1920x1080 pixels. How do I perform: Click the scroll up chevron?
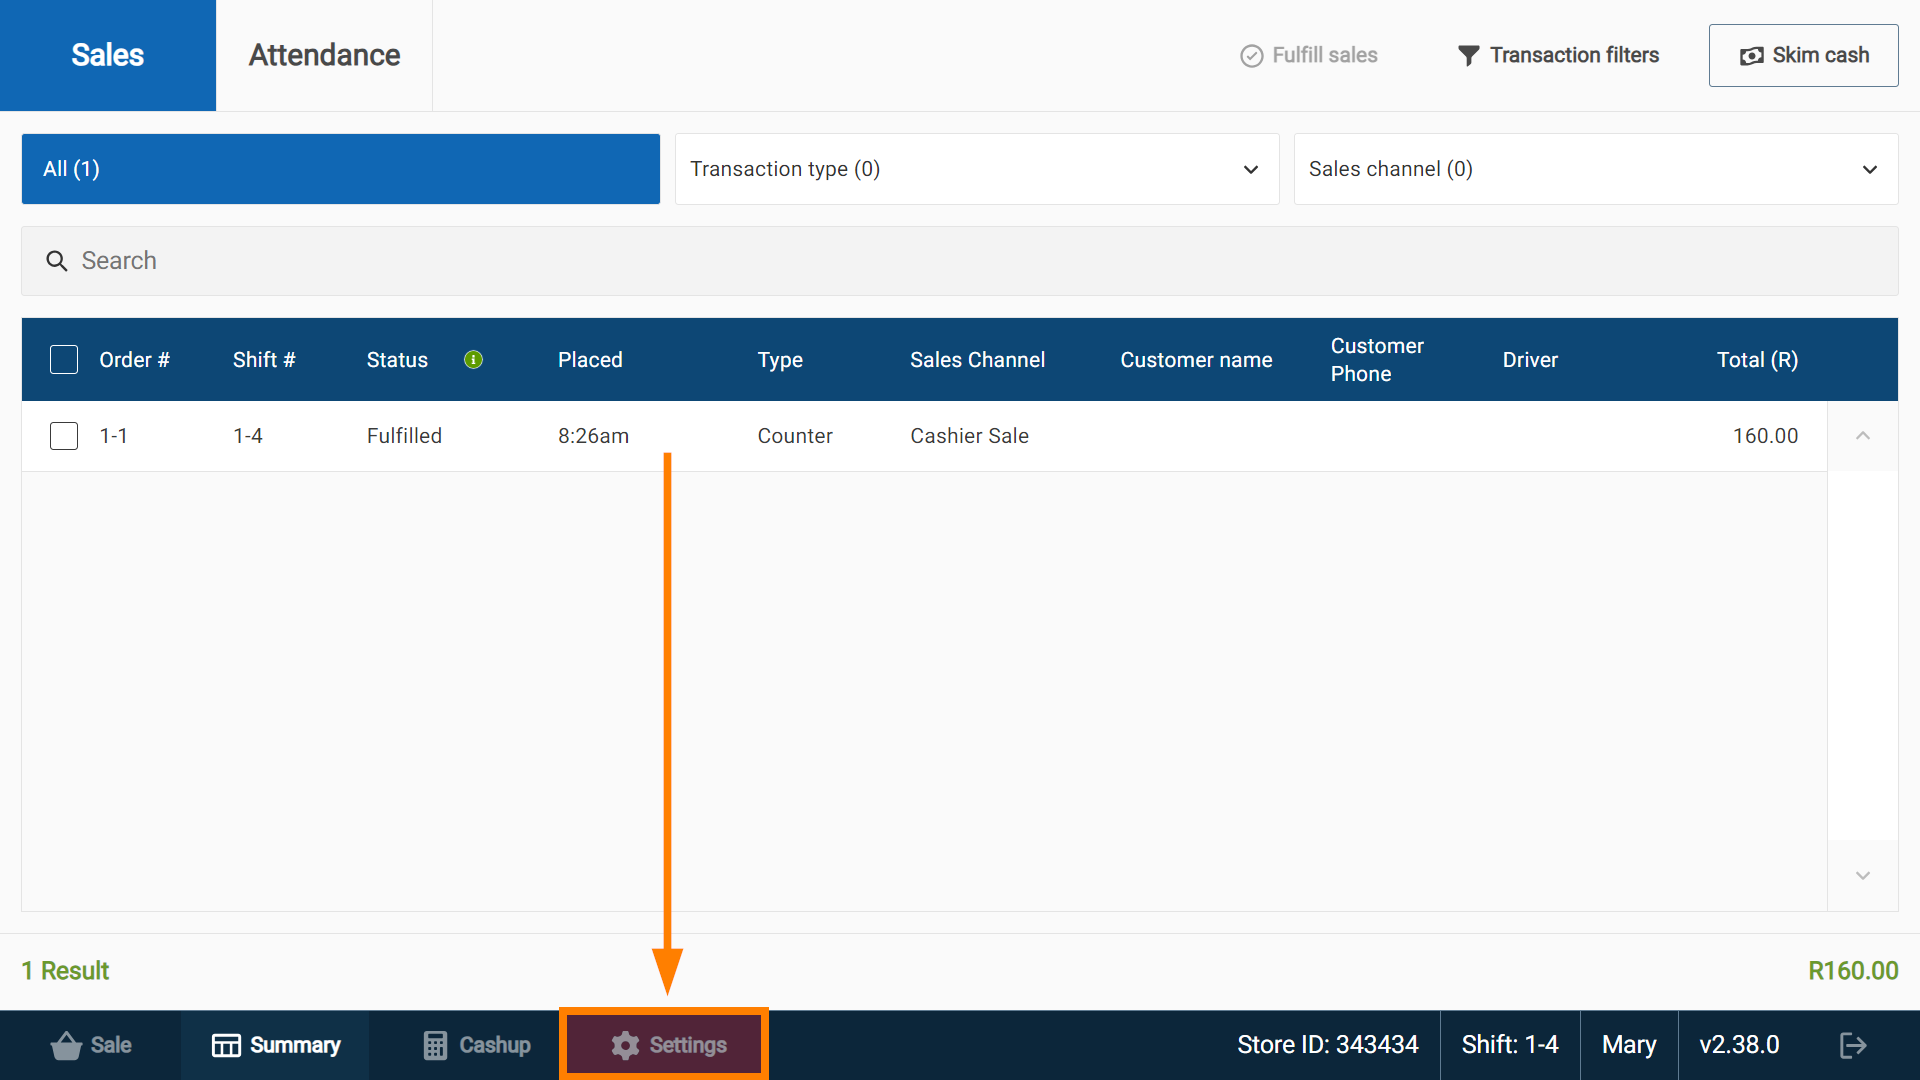coord(1862,436)
